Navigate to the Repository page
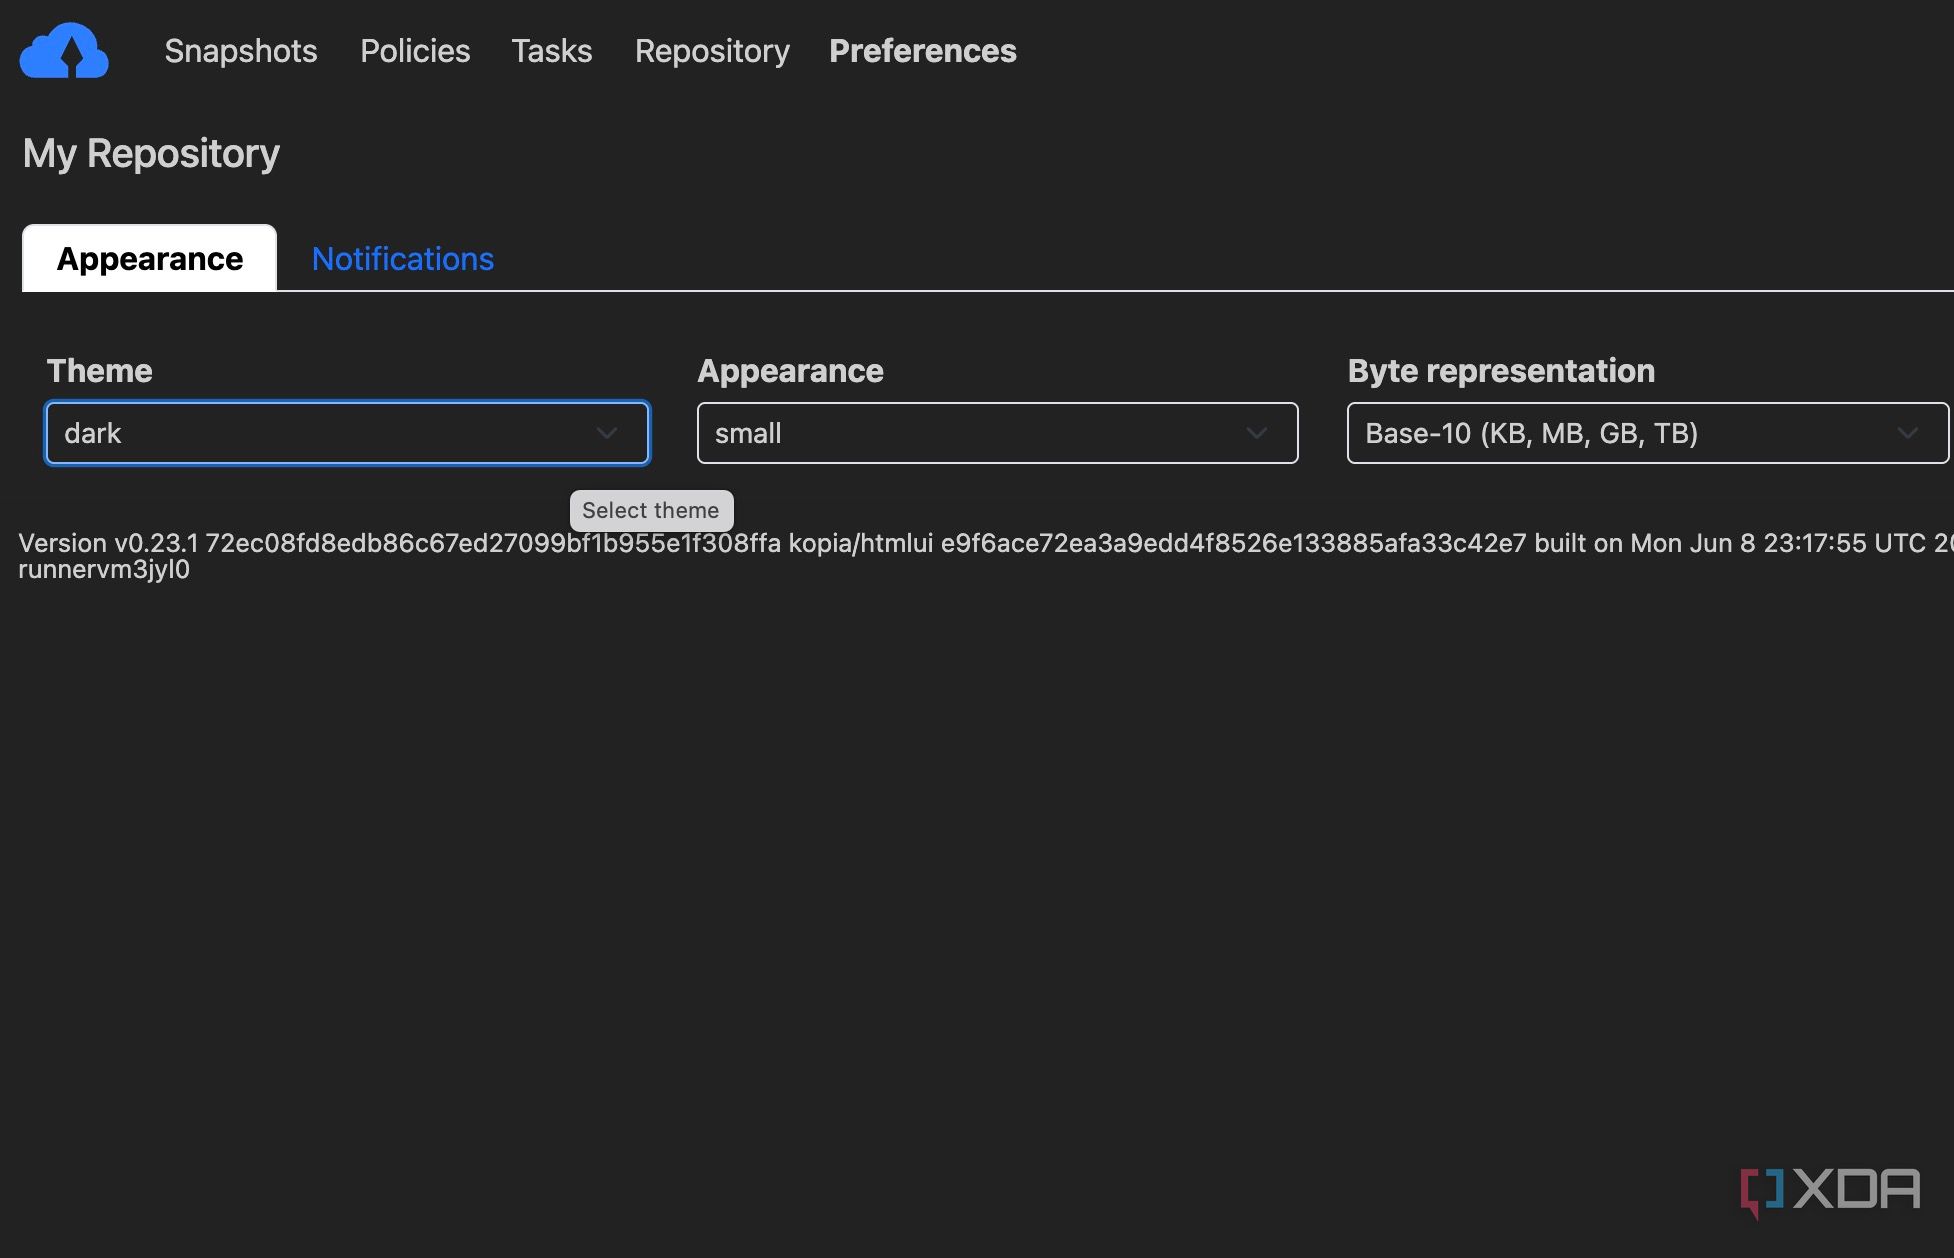Image resolution: width=1954 pixels, height=1258 pixels. click(x=712, y=51)
